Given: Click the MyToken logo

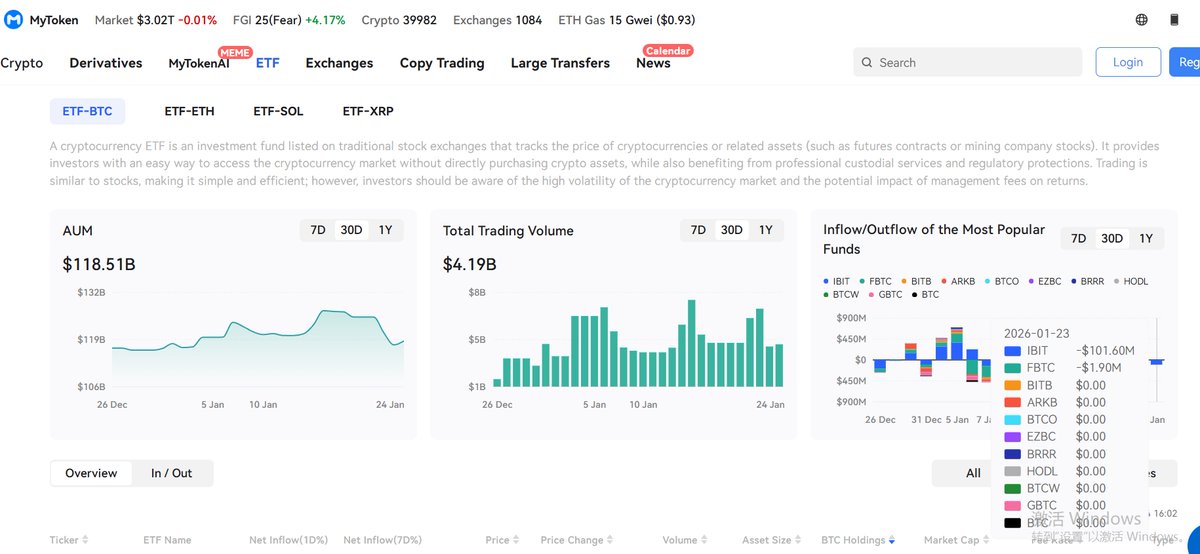Looking at the screenshot, I should coord(42,20).
